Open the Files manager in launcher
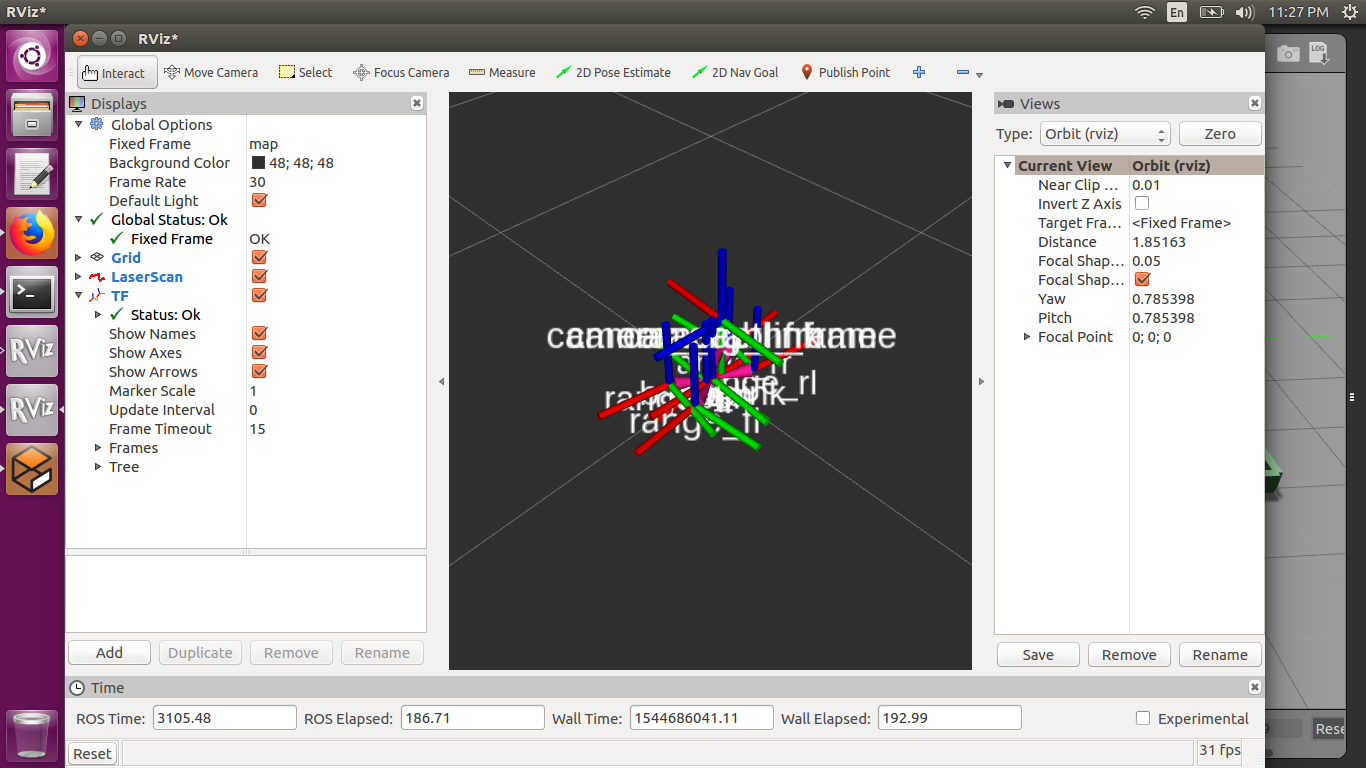 (32, 115)
